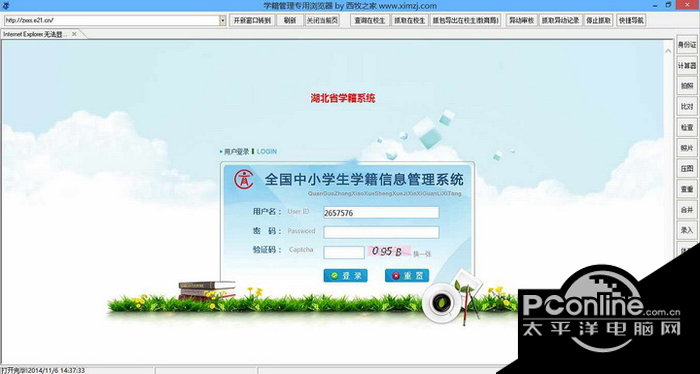
Task: Open the 计算器 sidebar tool
Action: point(687,66)
